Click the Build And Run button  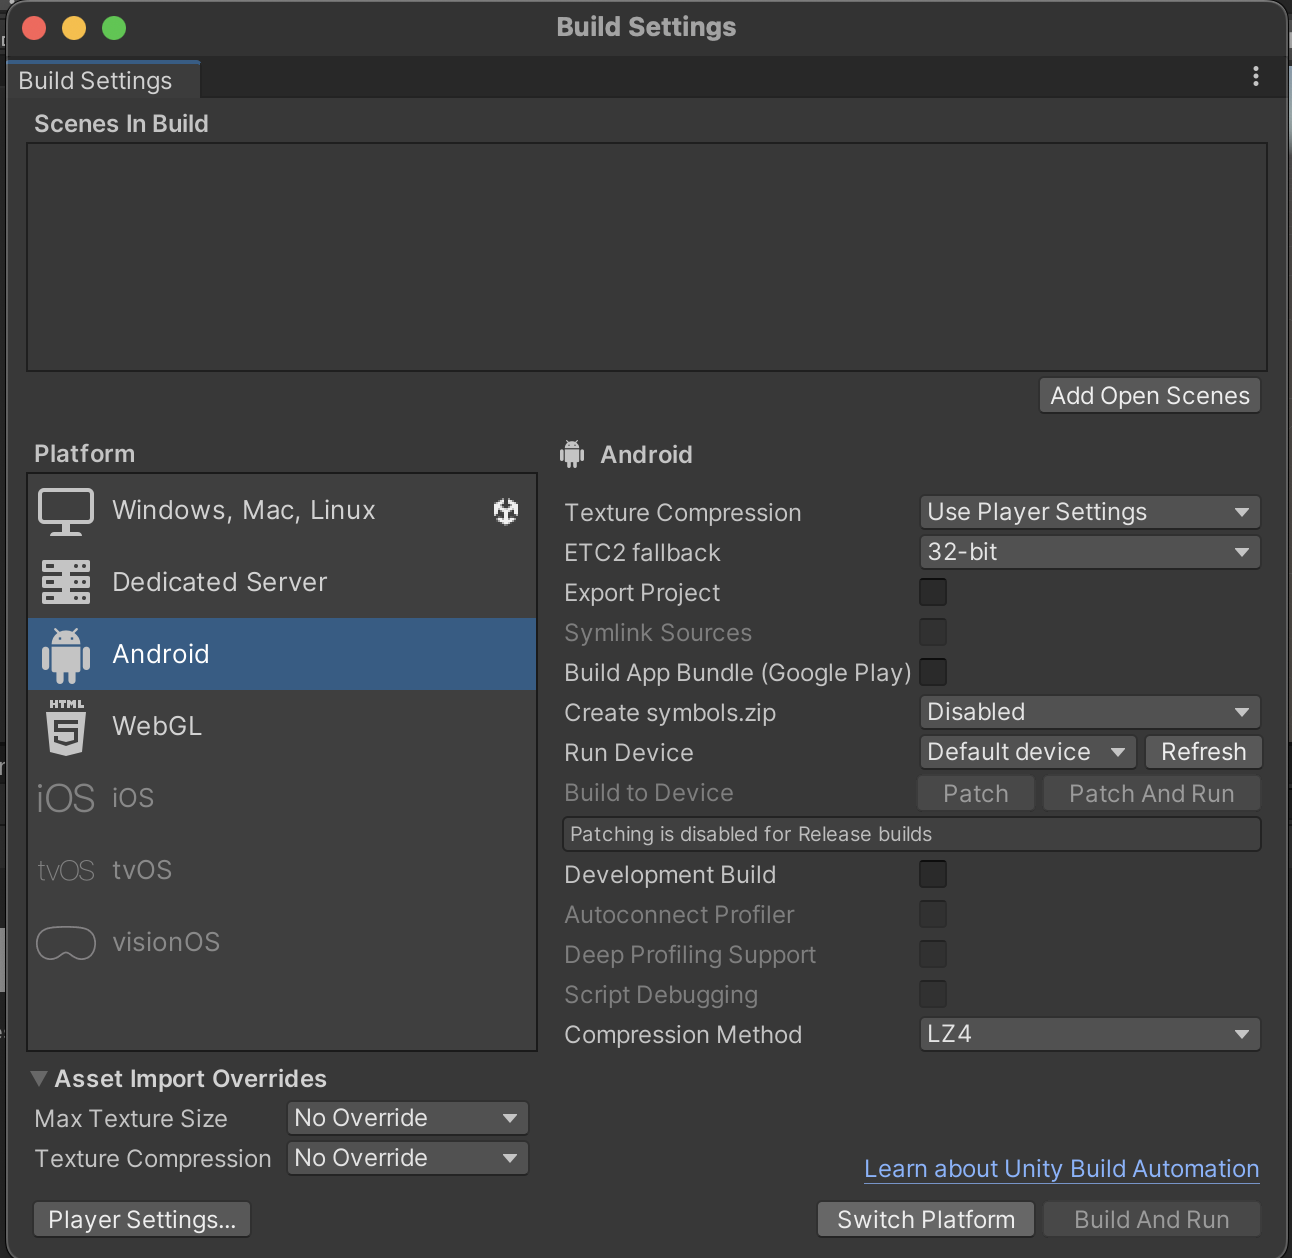coord(1152,1220)
